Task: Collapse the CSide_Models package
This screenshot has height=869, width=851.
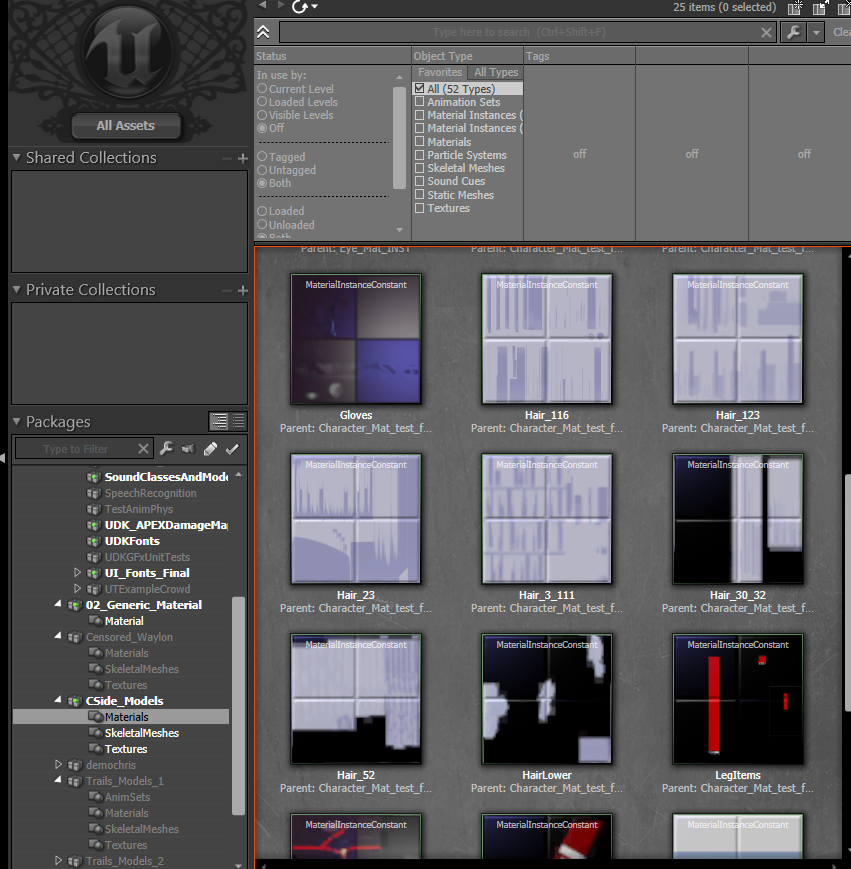Action: coord(58,701)
